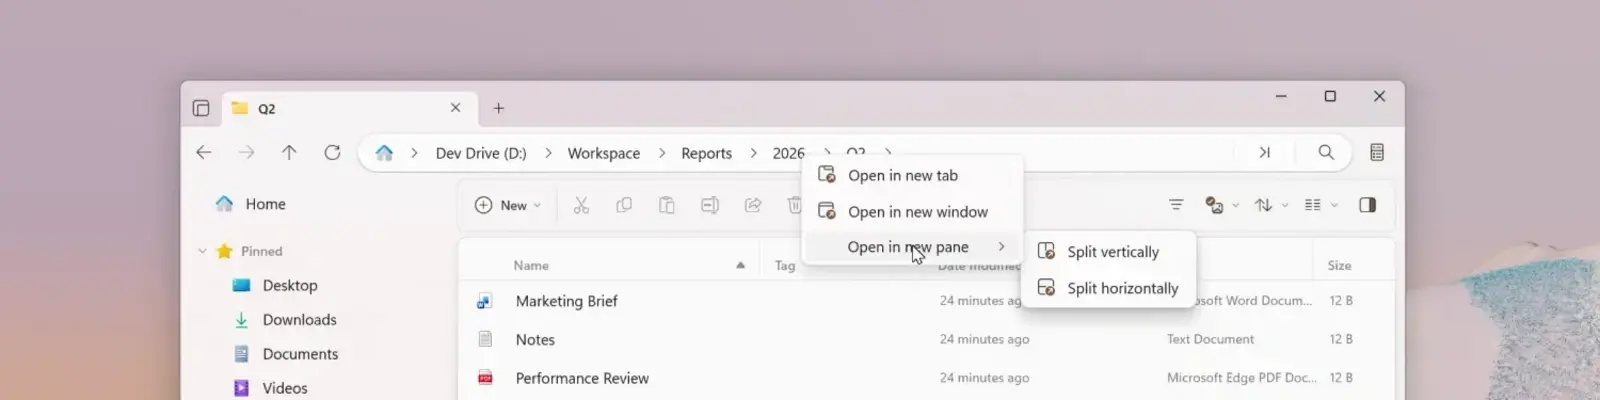Screen dimensions: 1600x400
Task: Open the Sort dropdown arrows
Action: (1271, 205)
